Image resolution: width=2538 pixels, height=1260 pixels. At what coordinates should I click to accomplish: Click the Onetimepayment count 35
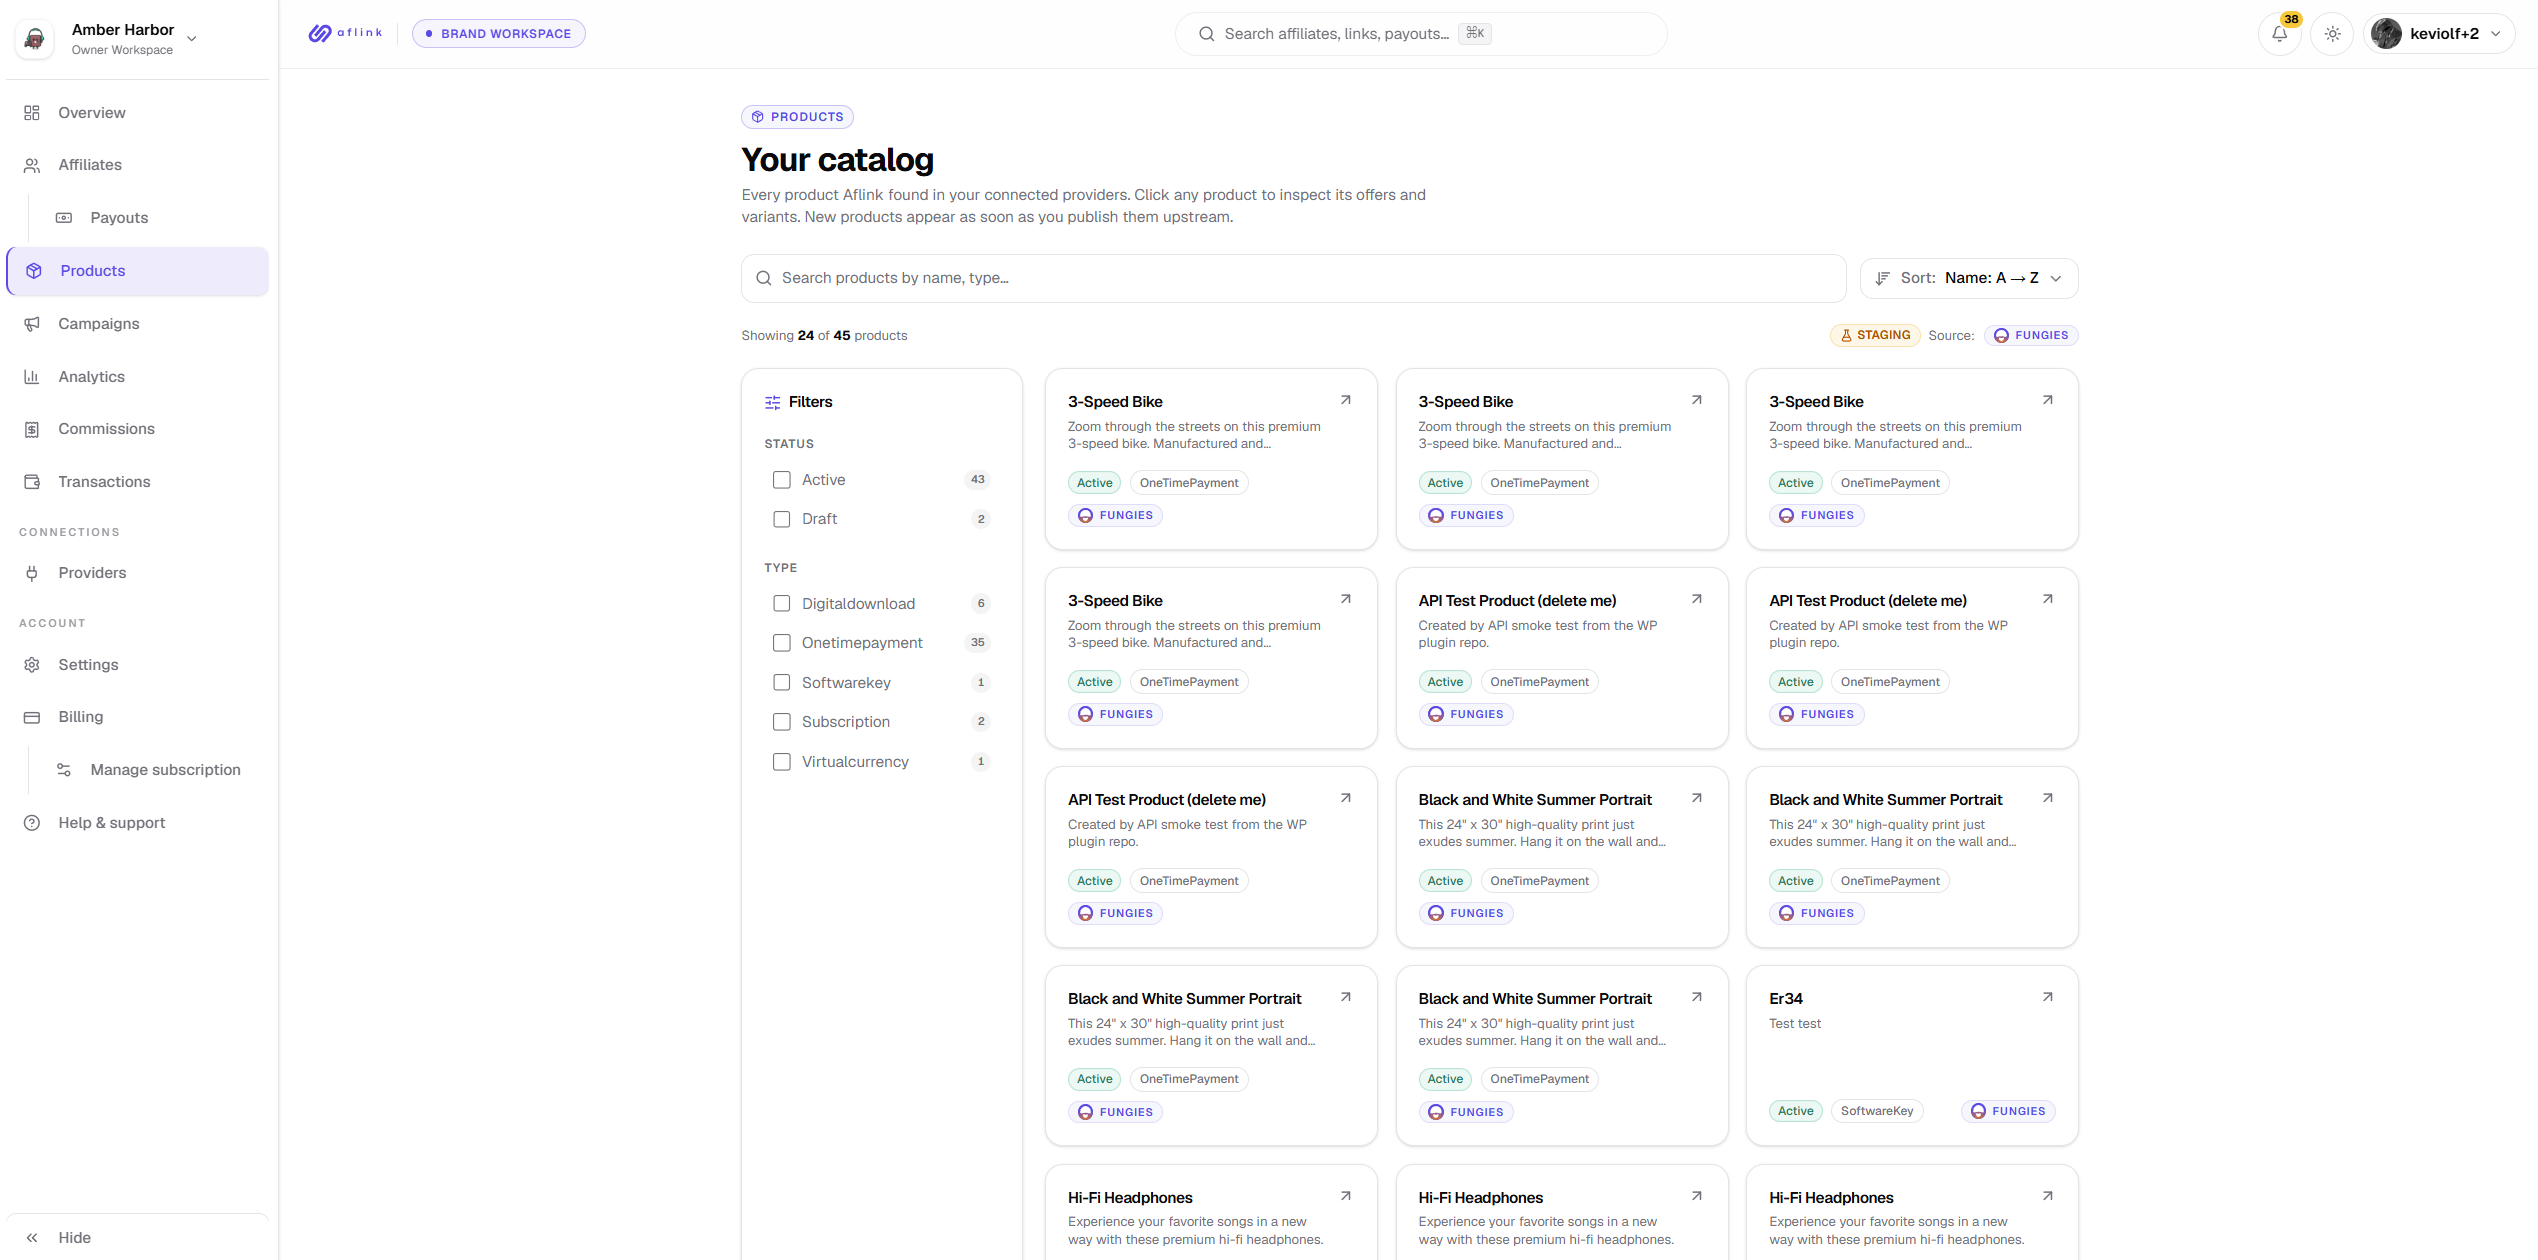coord(977,643)
